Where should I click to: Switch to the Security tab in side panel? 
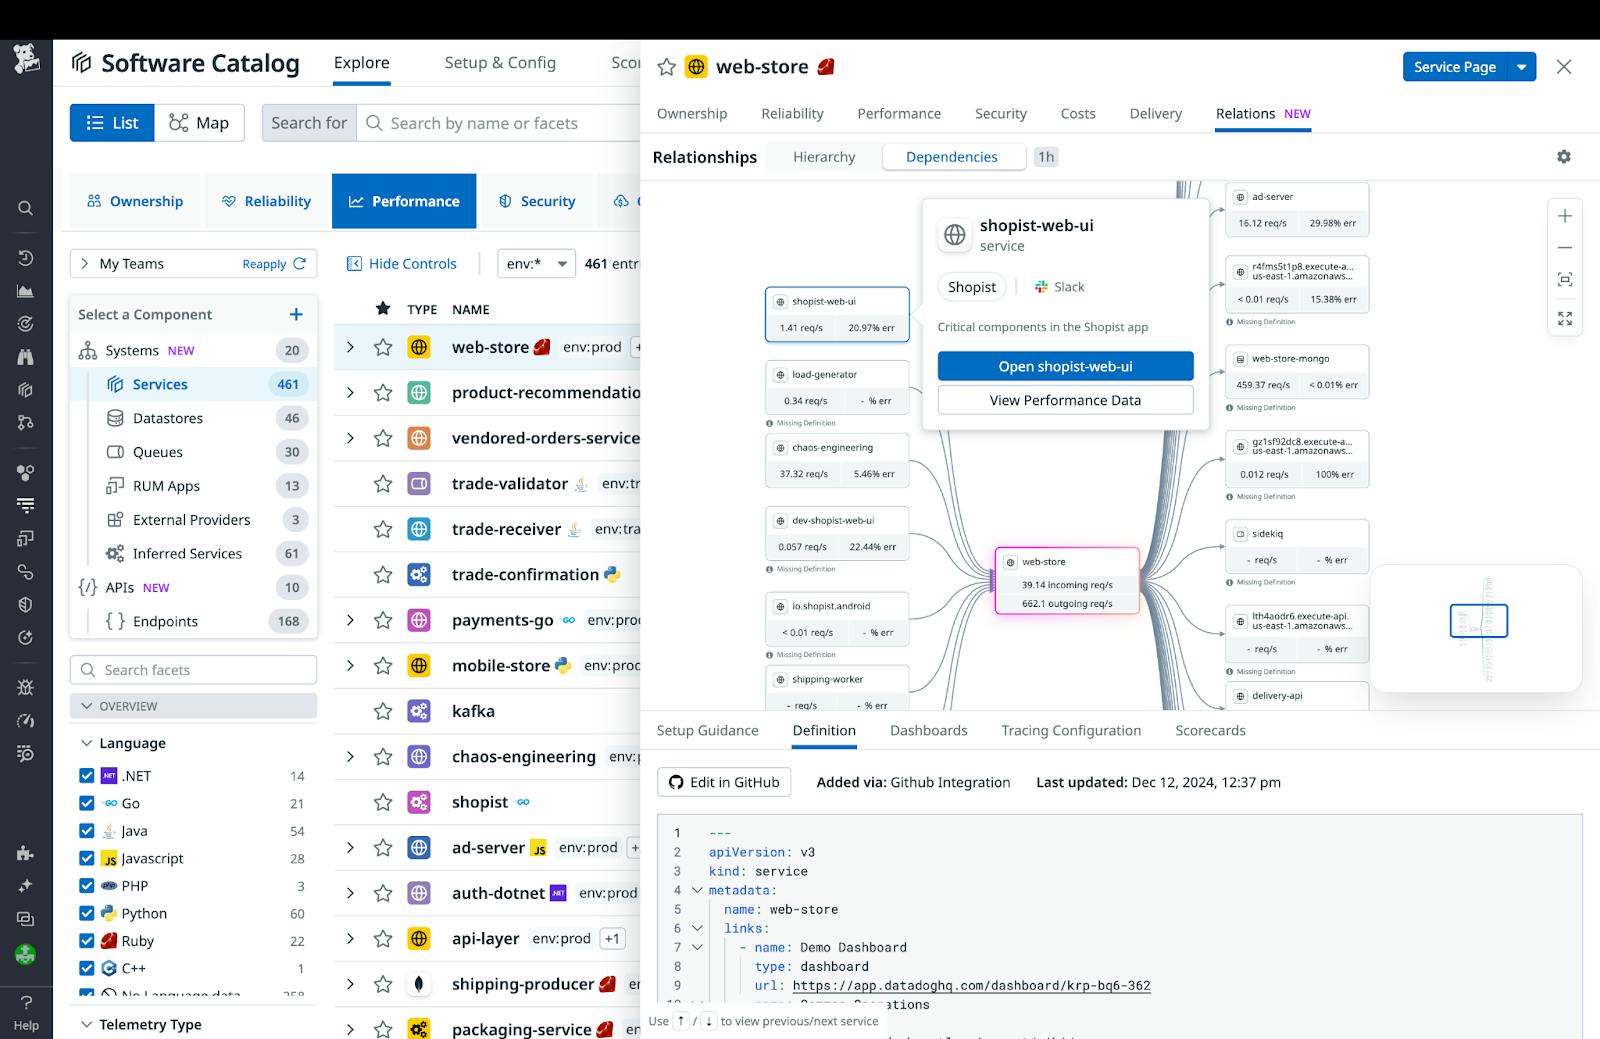1000,114
